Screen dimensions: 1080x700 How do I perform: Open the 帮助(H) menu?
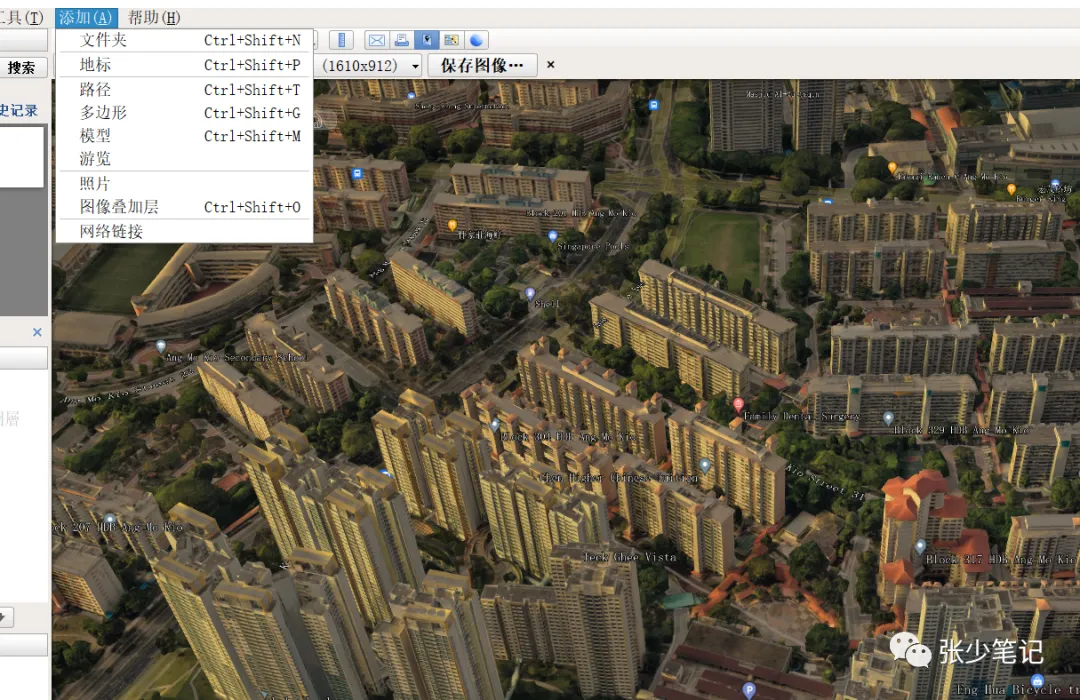coord(154,18)
